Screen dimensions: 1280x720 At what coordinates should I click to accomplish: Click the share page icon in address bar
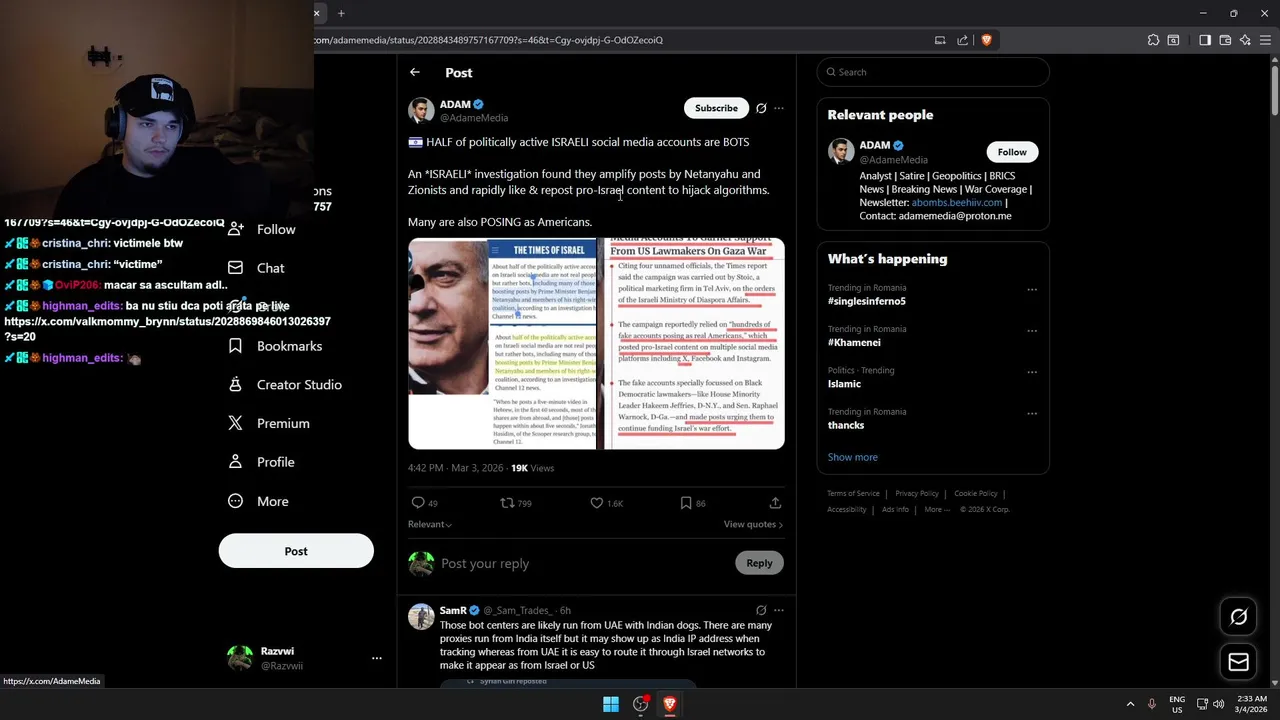(x=962, y=40)
